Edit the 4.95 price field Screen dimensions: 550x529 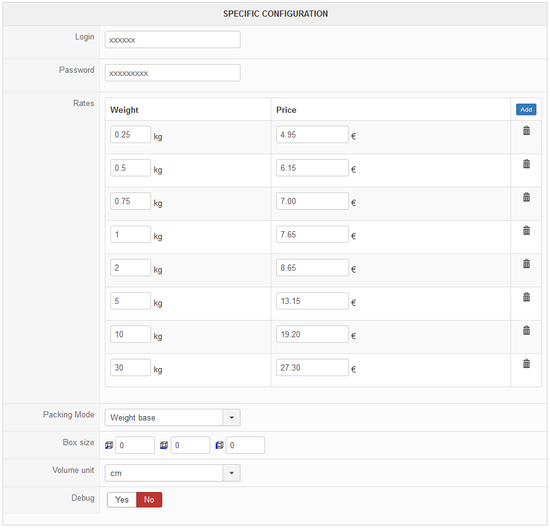pos(312,134)
